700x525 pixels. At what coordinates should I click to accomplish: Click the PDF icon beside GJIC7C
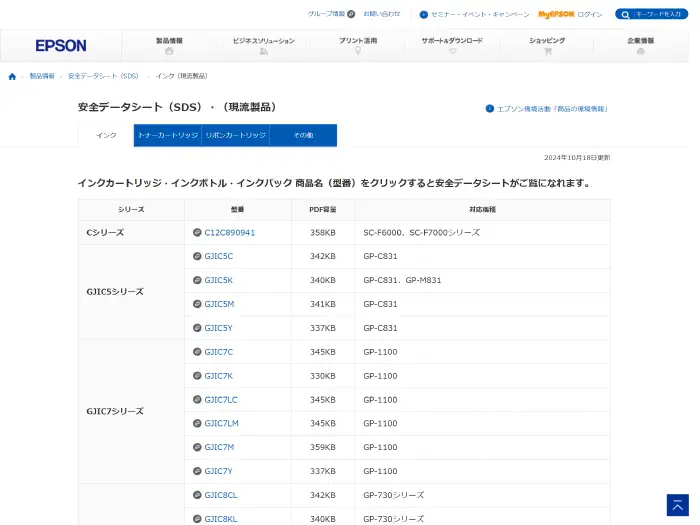pyautogui.click(x=197, y=352)
